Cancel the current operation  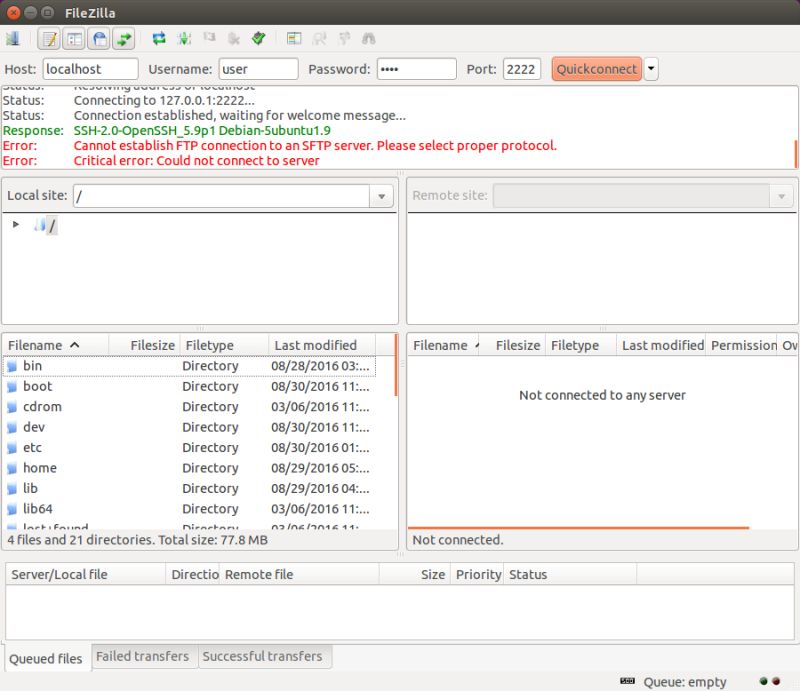pyautogui.click(x=210, y=38)
